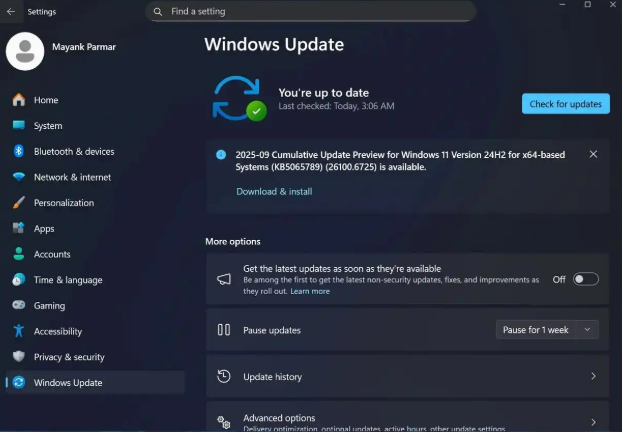This screenshot has height=432, width=622.
Task: Go to System settings
Action: click(95, 125)
